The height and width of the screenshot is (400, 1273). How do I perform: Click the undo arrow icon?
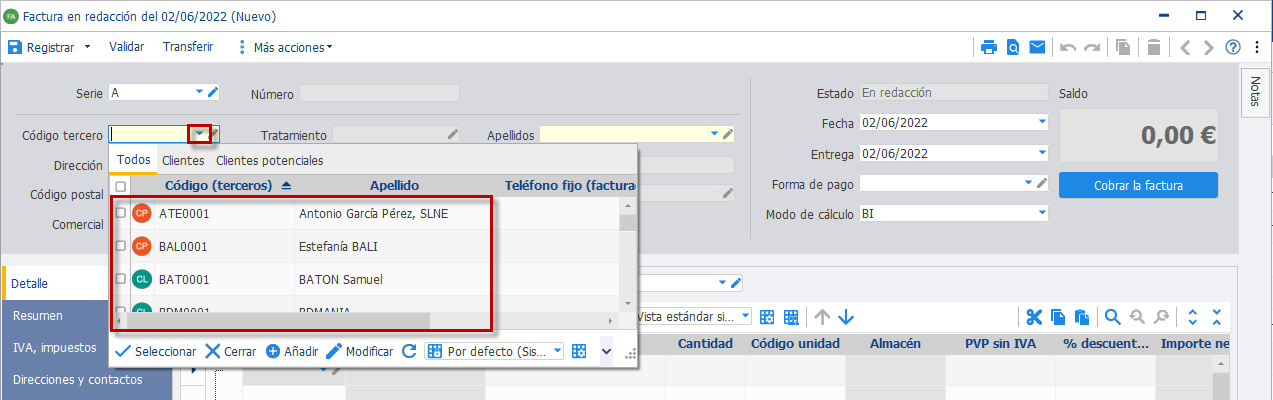[x=1068, y=47]
